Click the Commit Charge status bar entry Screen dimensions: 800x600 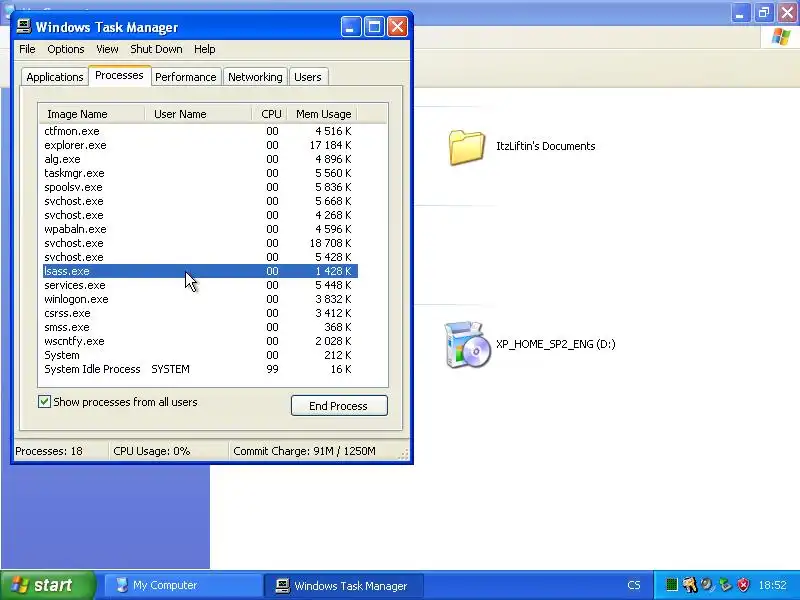[305, 451]
